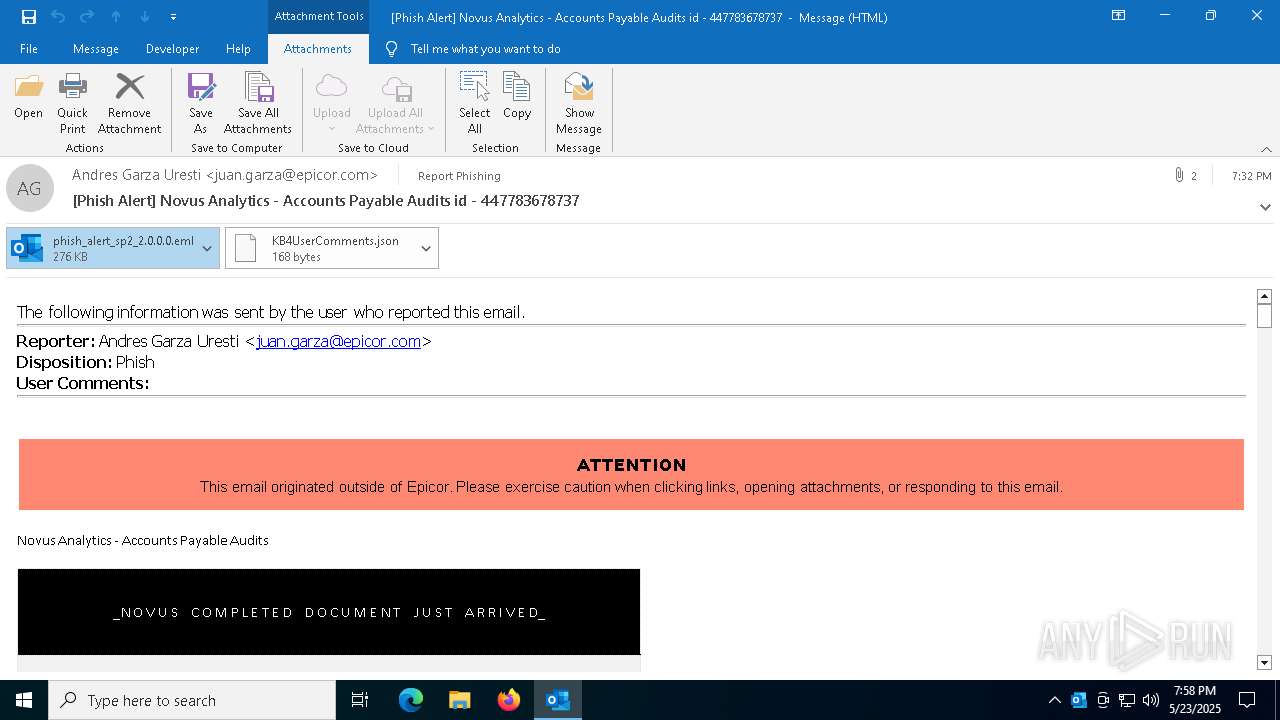Click the black Novus document banner

click(329, 612)
